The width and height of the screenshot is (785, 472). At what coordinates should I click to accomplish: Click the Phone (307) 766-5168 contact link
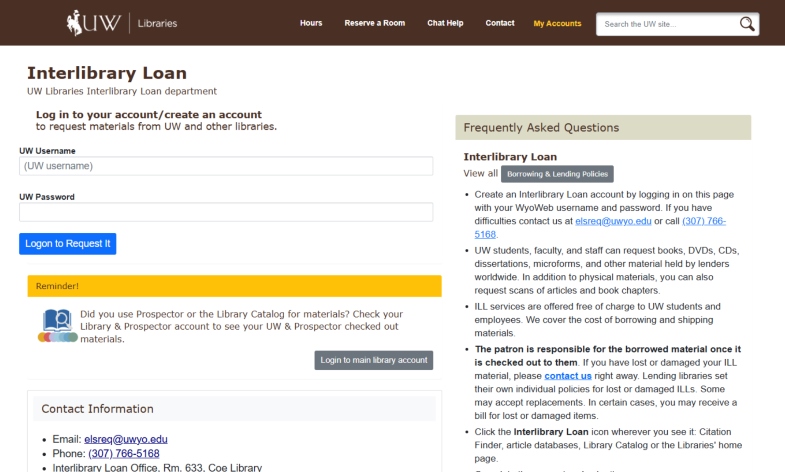tap(124, 453)
